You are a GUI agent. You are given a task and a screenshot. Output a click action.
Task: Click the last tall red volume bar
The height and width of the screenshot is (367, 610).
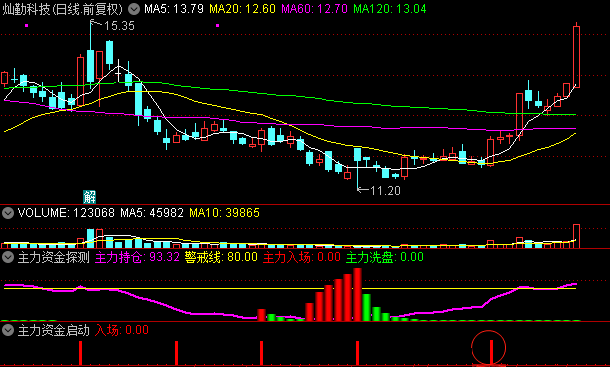coord(576,236)
